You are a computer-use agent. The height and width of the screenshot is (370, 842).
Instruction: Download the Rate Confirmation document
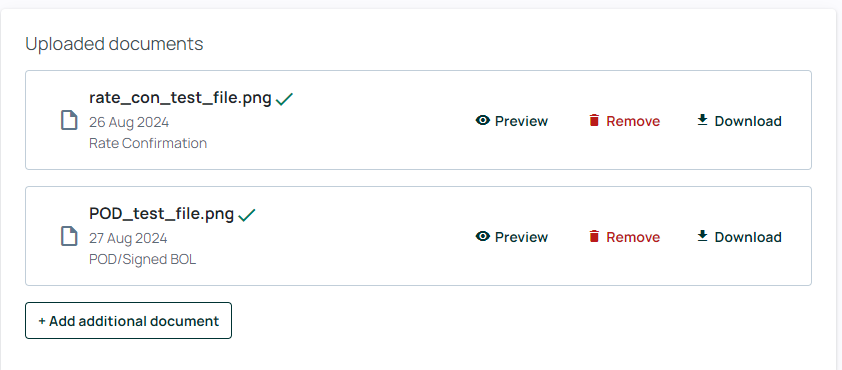(739, 121)
